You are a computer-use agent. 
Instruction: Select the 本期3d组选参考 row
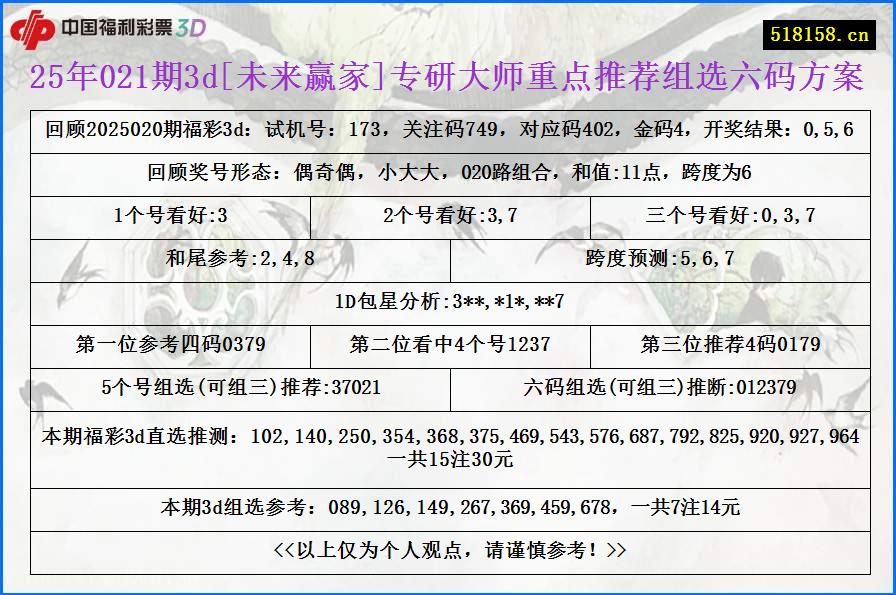click(x=448, y=509)
